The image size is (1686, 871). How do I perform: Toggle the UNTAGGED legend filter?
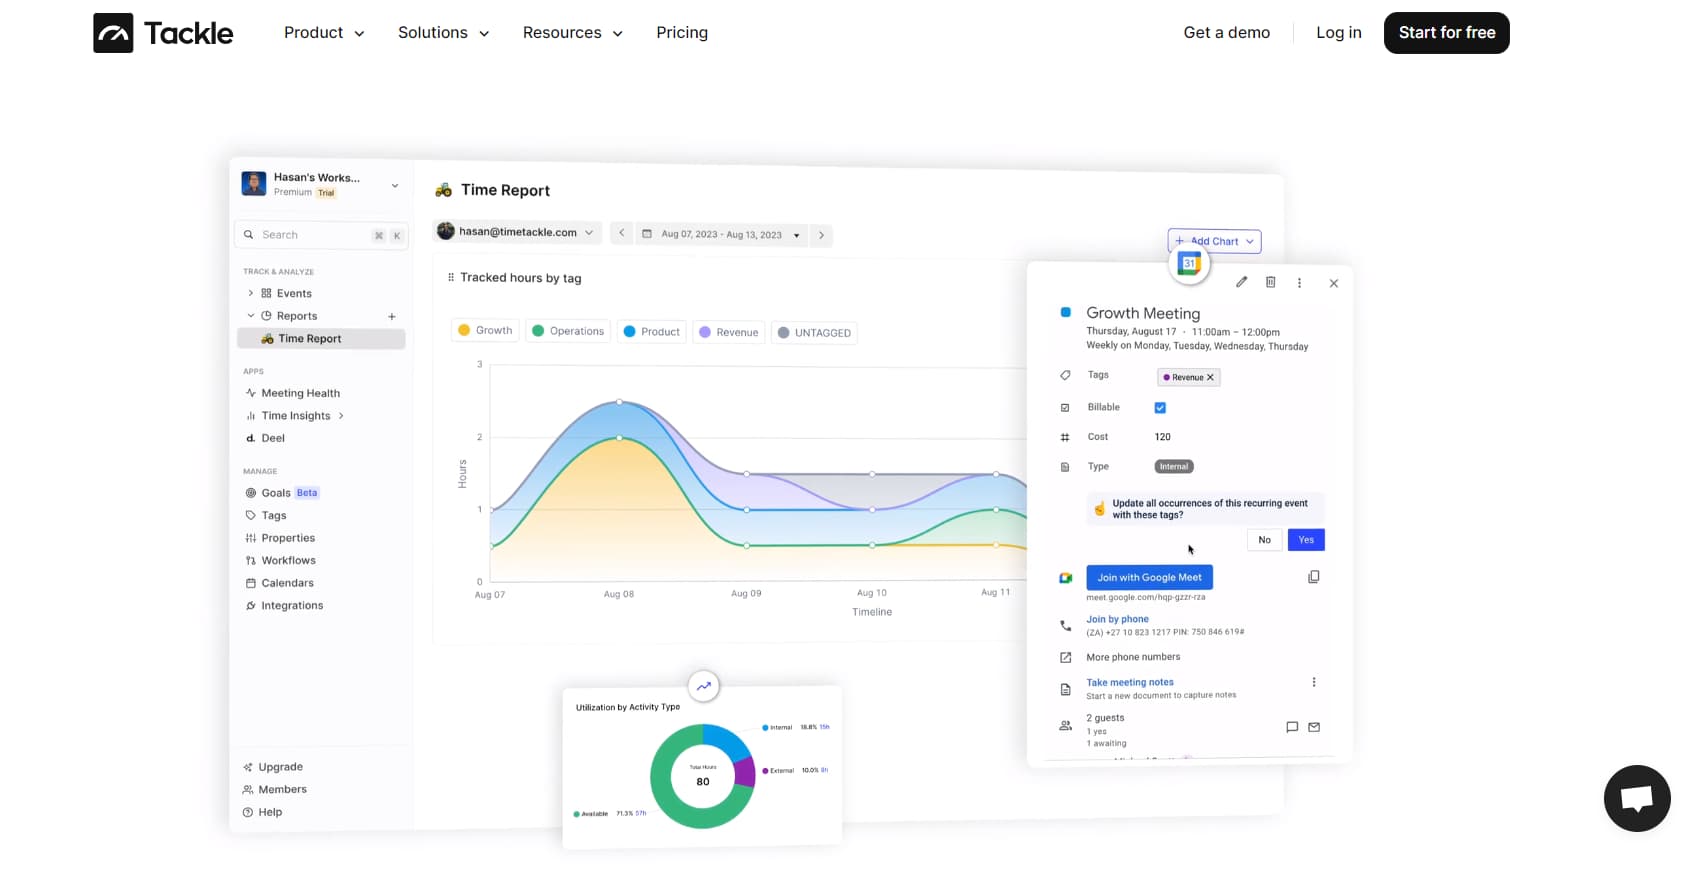point(814,333)
